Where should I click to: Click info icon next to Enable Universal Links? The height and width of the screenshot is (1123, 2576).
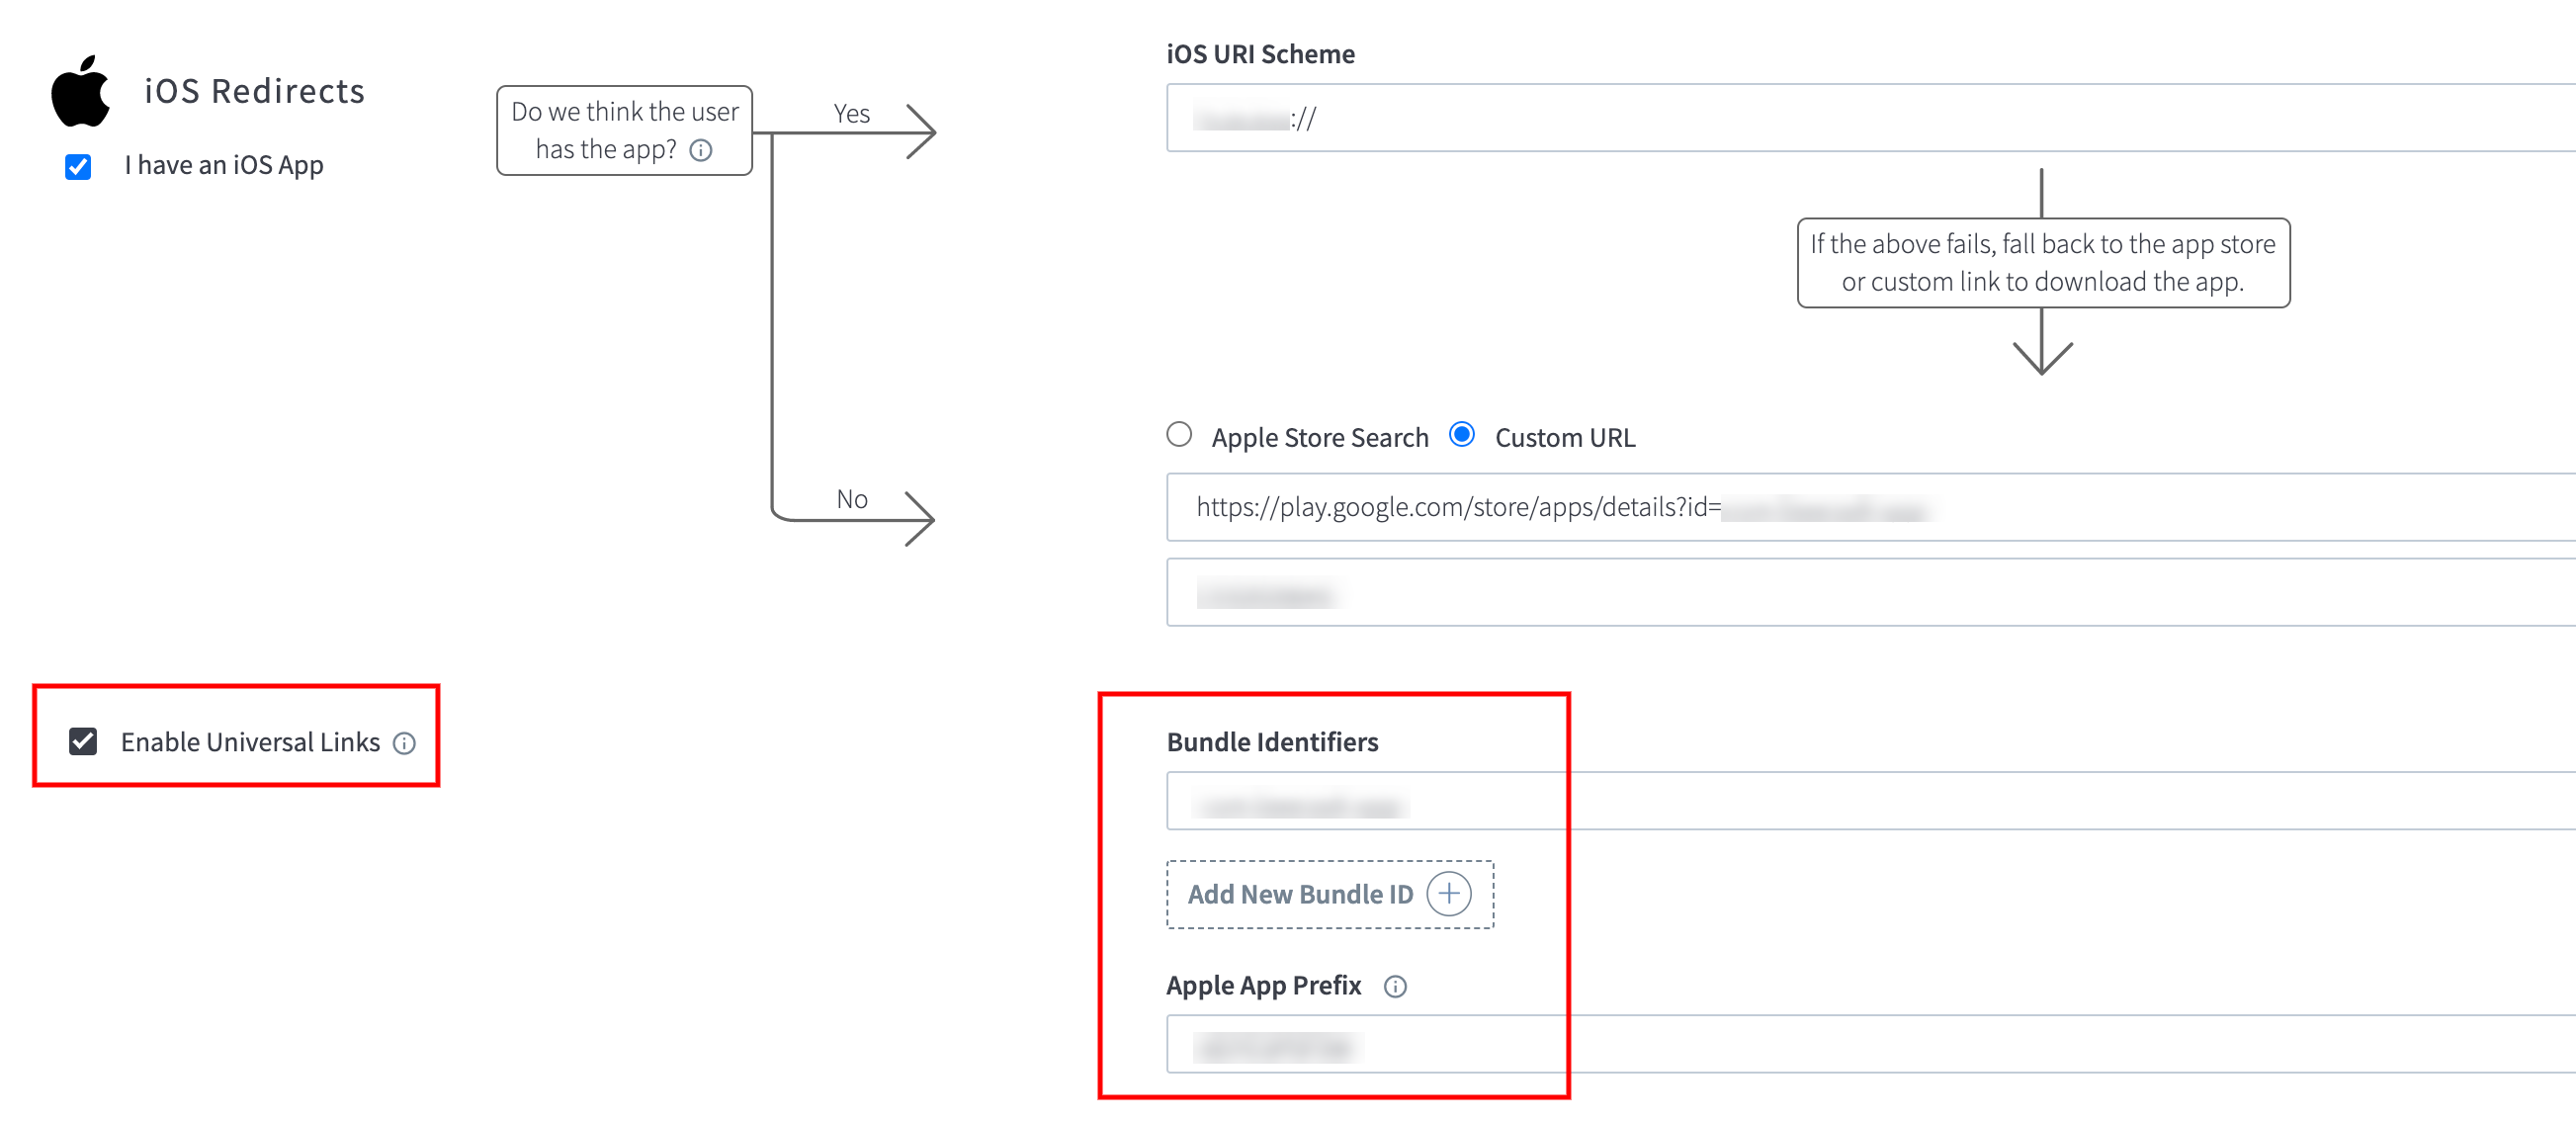(x=404, y=743)
